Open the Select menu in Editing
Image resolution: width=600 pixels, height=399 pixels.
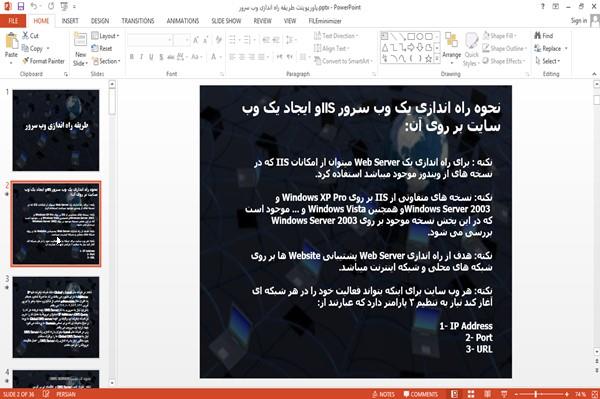pyautogui.click(x=548, y=61)
